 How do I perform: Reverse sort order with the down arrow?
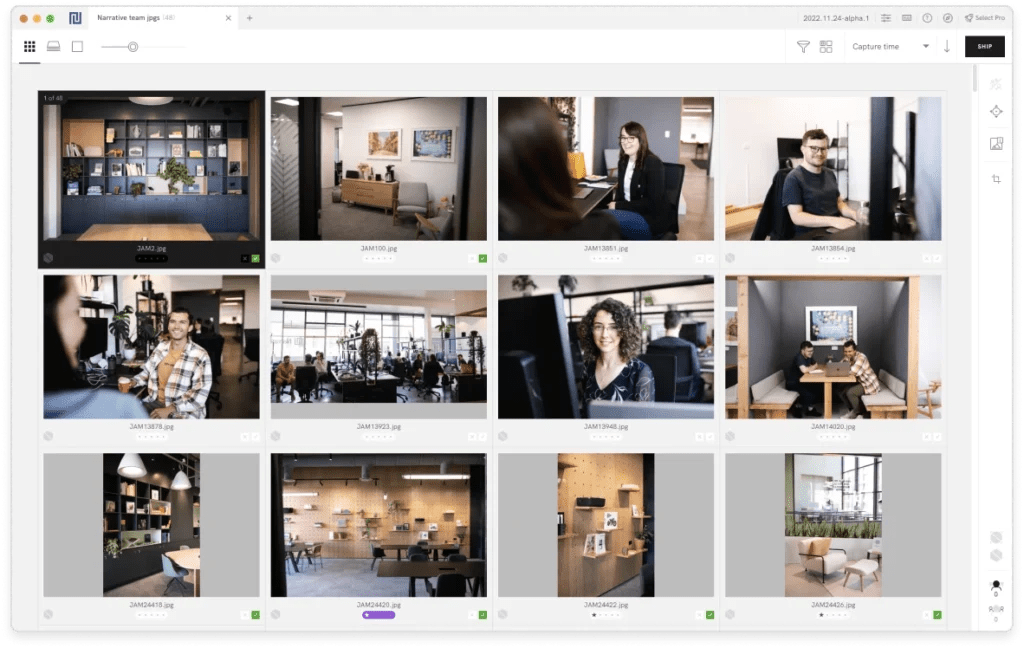coord(946,46)
